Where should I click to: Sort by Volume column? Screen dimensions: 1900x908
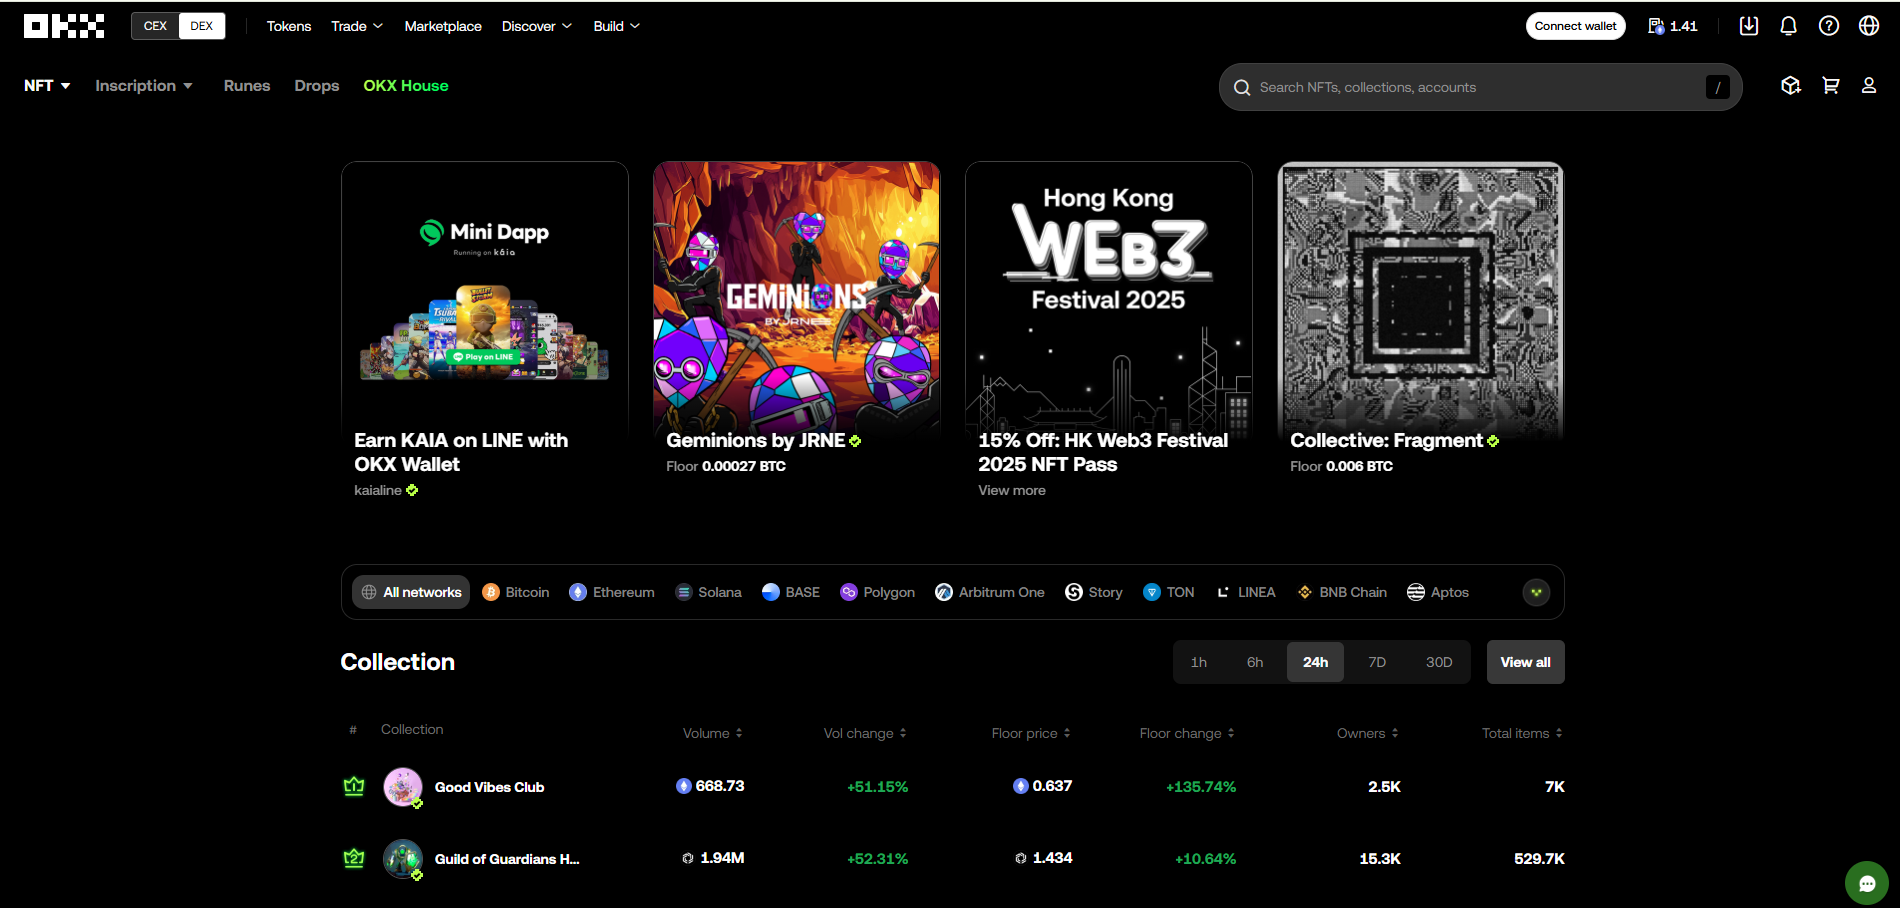(x=713, y=733)
